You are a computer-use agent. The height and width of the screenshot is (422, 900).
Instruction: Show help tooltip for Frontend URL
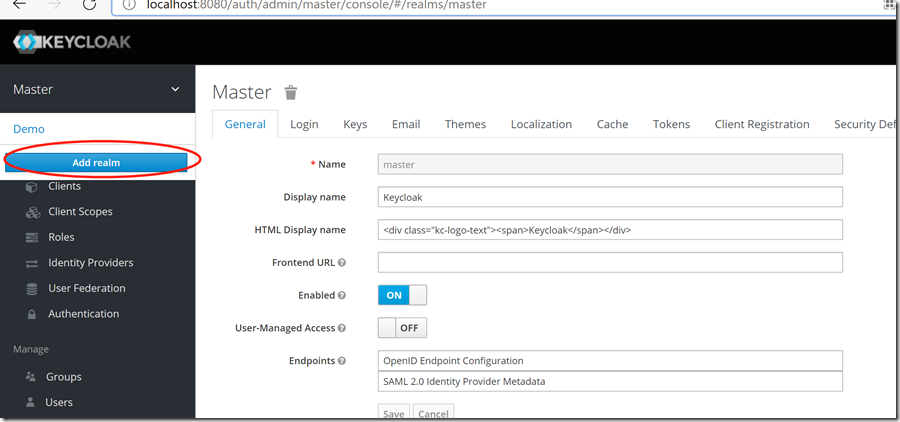point(342,263)
